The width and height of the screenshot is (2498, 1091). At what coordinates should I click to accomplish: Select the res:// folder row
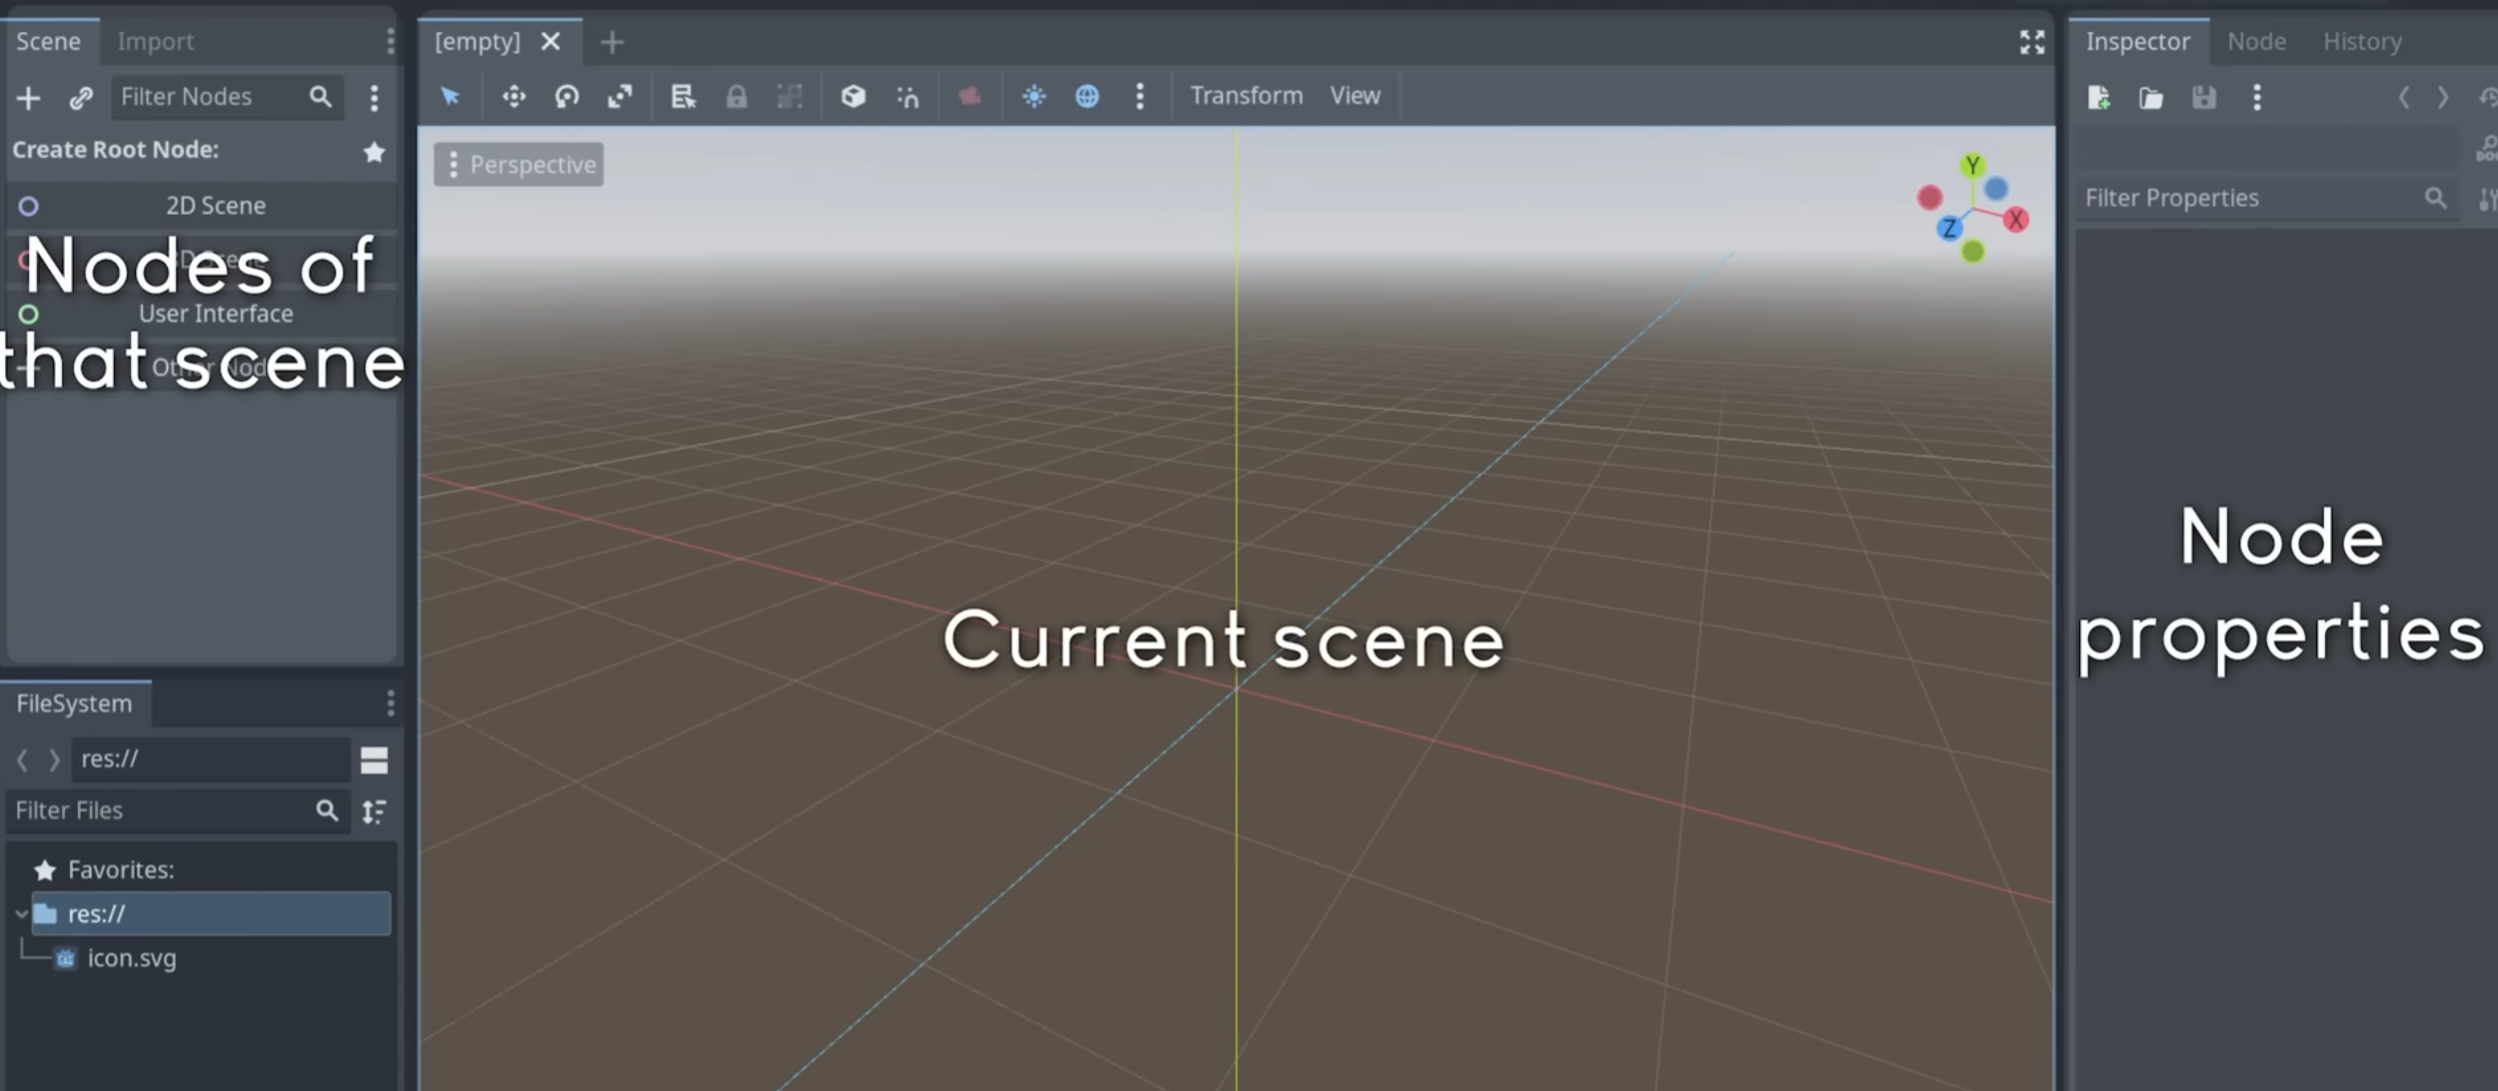click(x=210, y=914)
